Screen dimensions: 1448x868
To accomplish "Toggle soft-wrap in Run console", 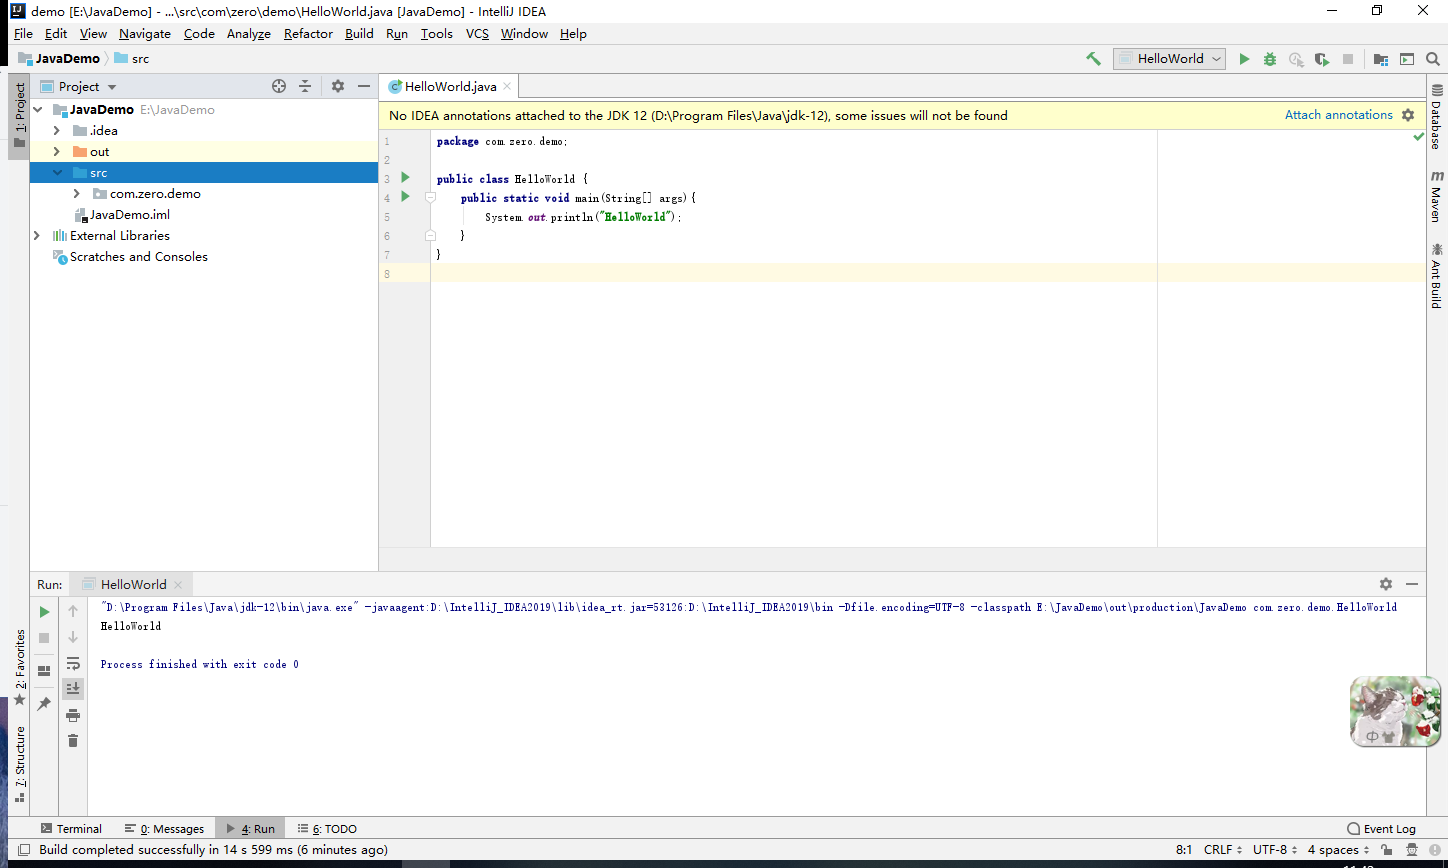I will 73,663.
